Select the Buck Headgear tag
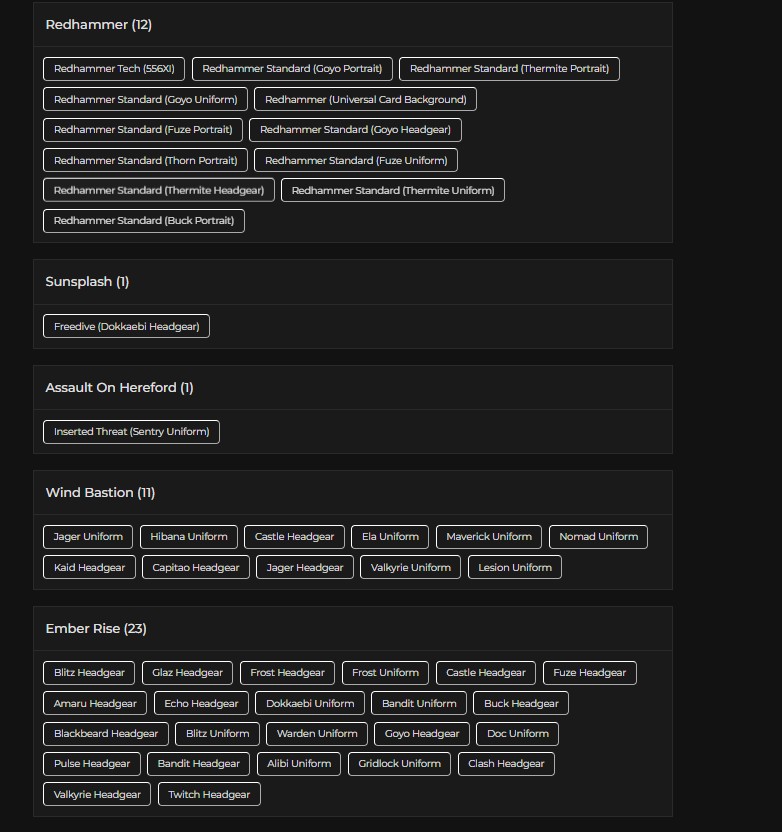 pyautogui.click(x=521, y=703)
